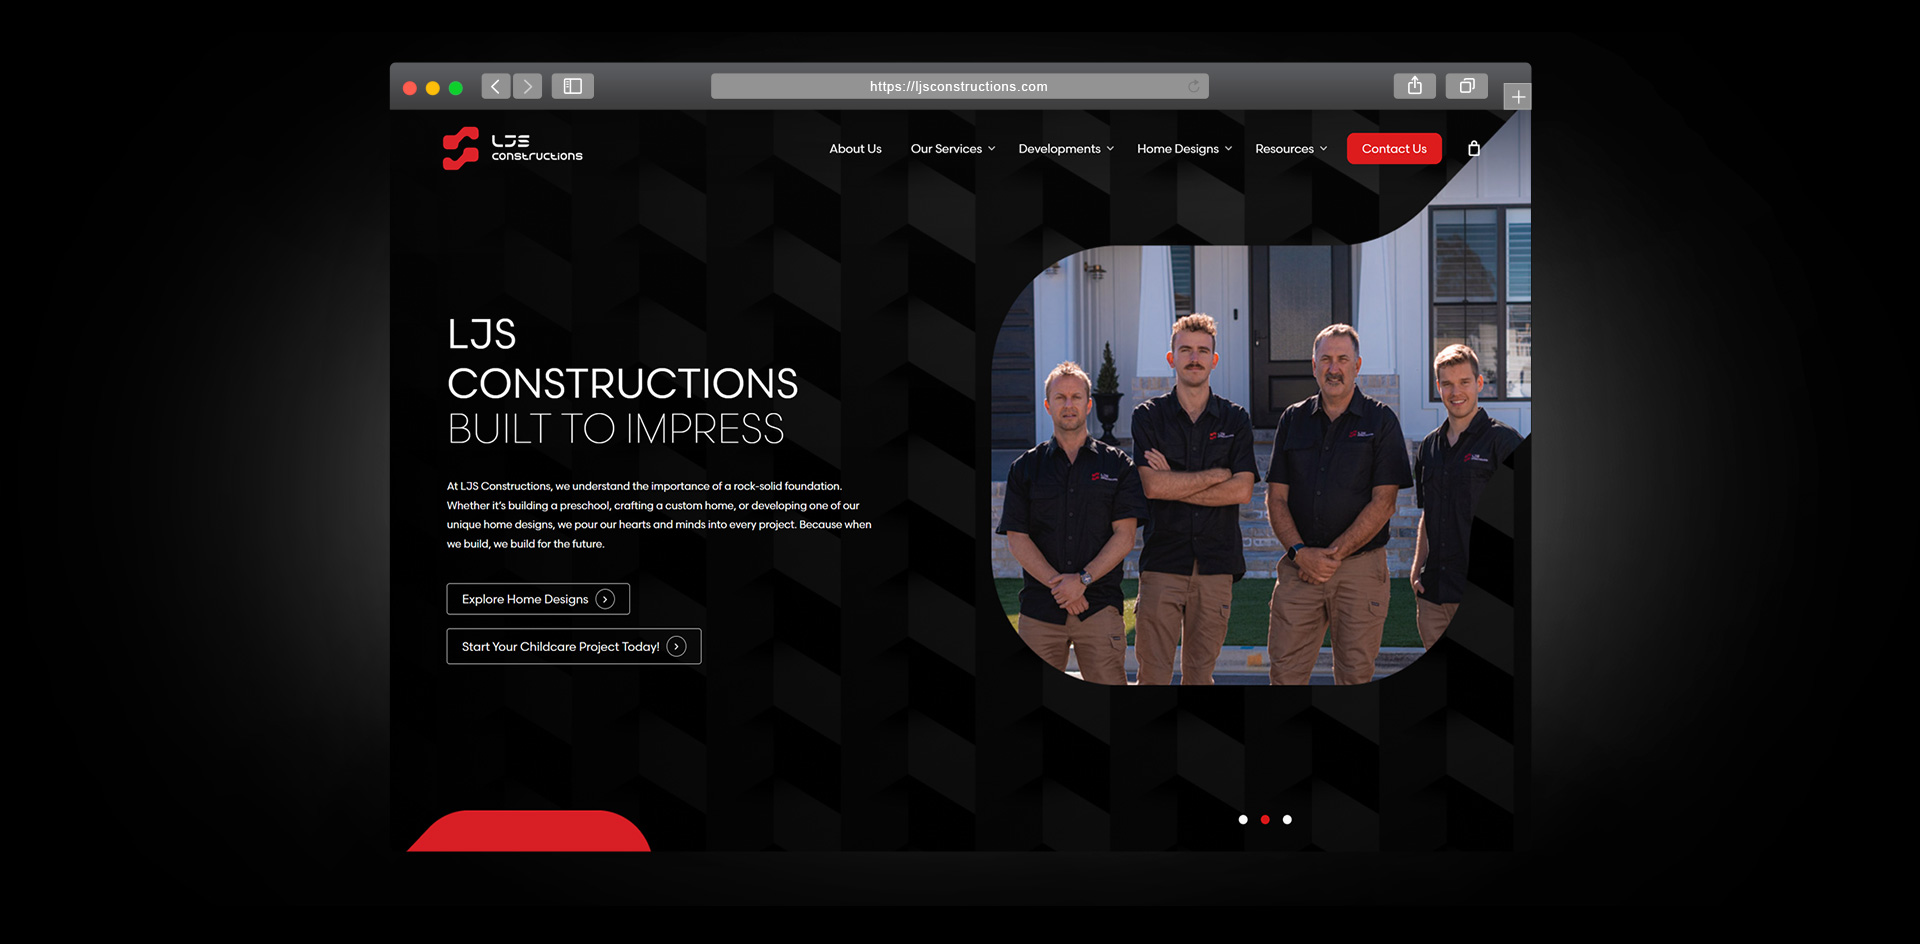Image resolution: width=1920 pixels, height=944 pixels.
Task: Click the page reload icon
Action: (1193, 87)
